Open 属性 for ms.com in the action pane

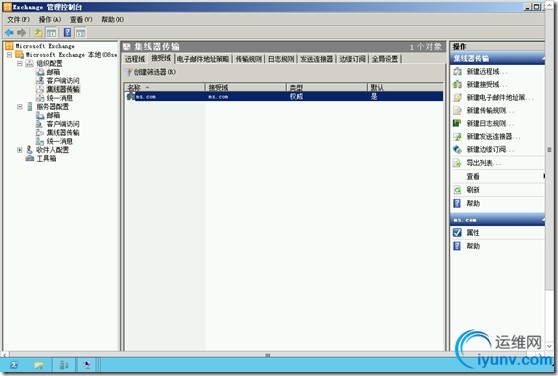tap(473, 233)
